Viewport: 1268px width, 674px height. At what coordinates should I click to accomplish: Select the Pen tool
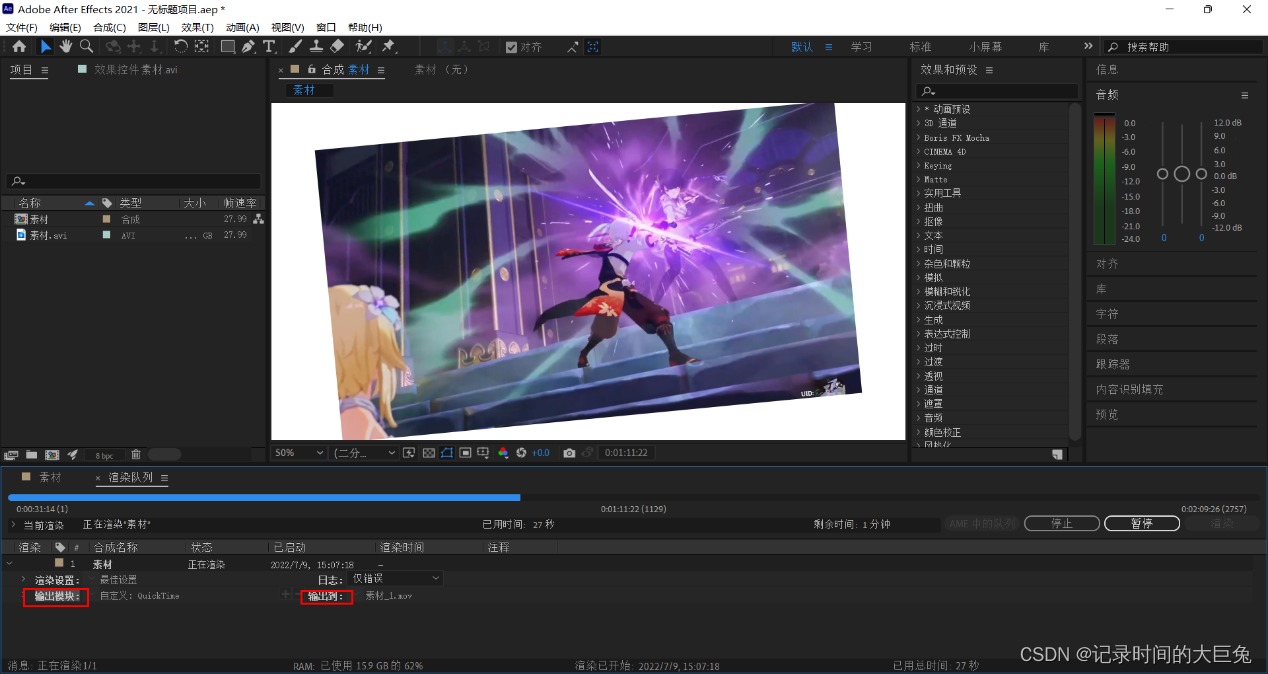coord(249,46)
